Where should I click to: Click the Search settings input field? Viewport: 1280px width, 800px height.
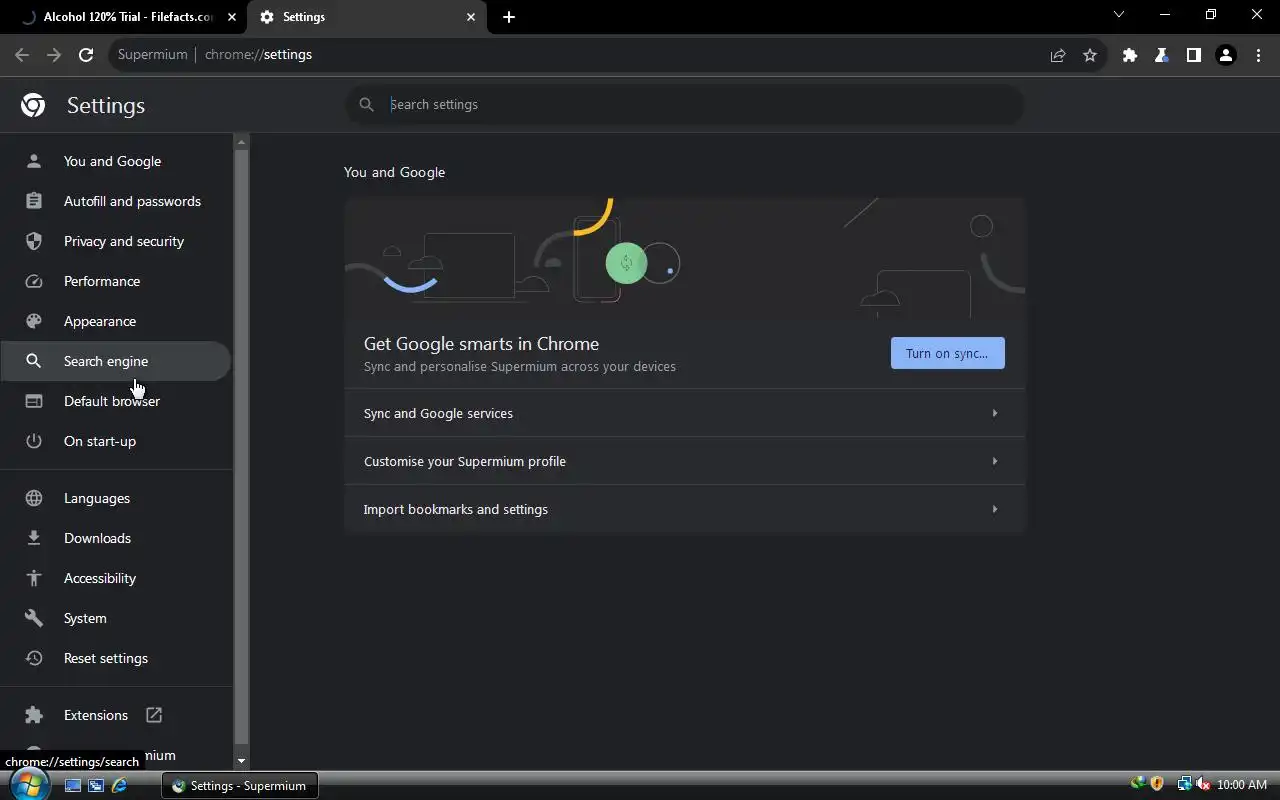[x=684, y=104]
